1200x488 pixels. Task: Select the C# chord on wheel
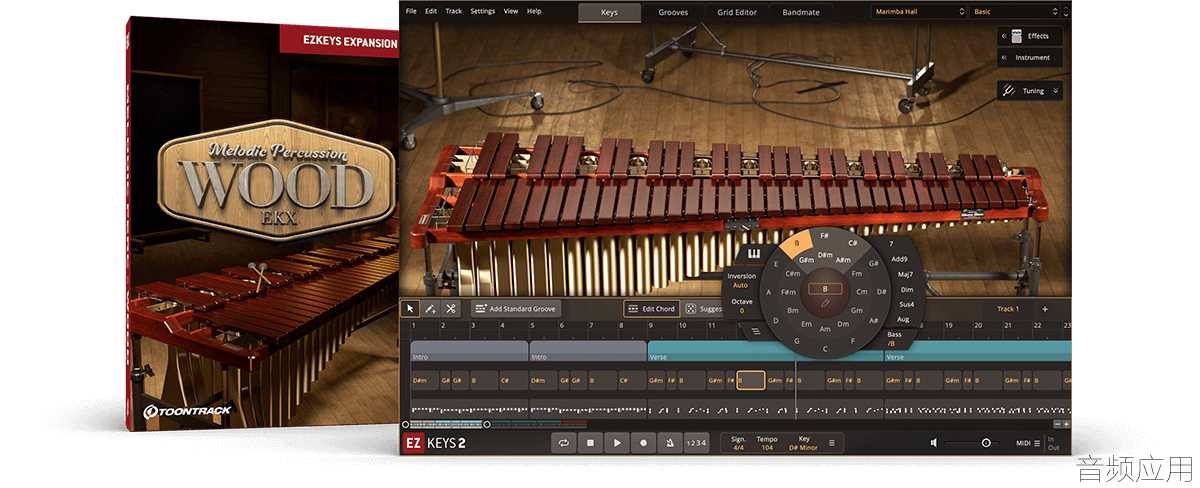pyautogui.click(x=853, y=243)
